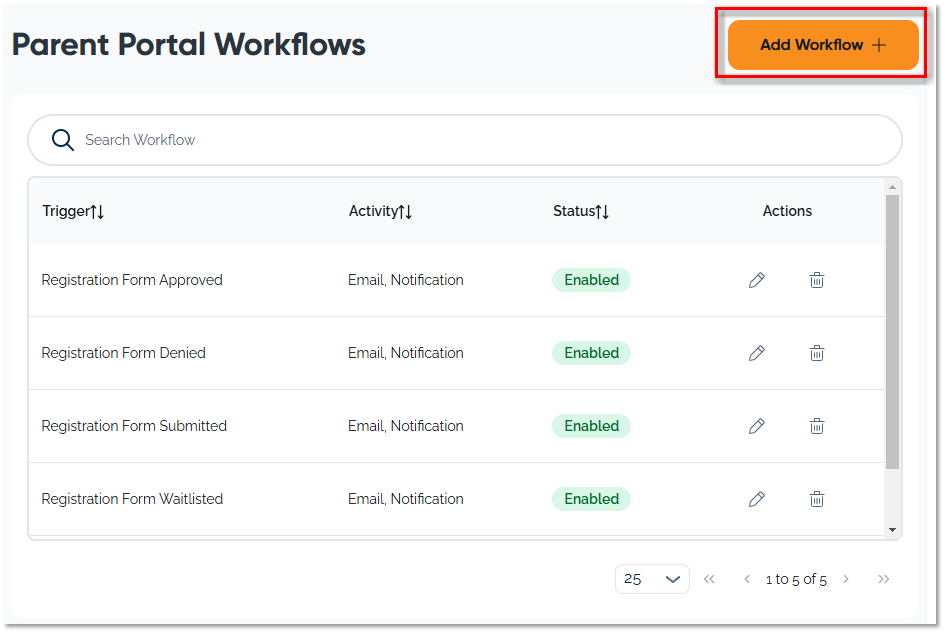
Task: Click Email, Notification in Approved row
Action: 406,280
